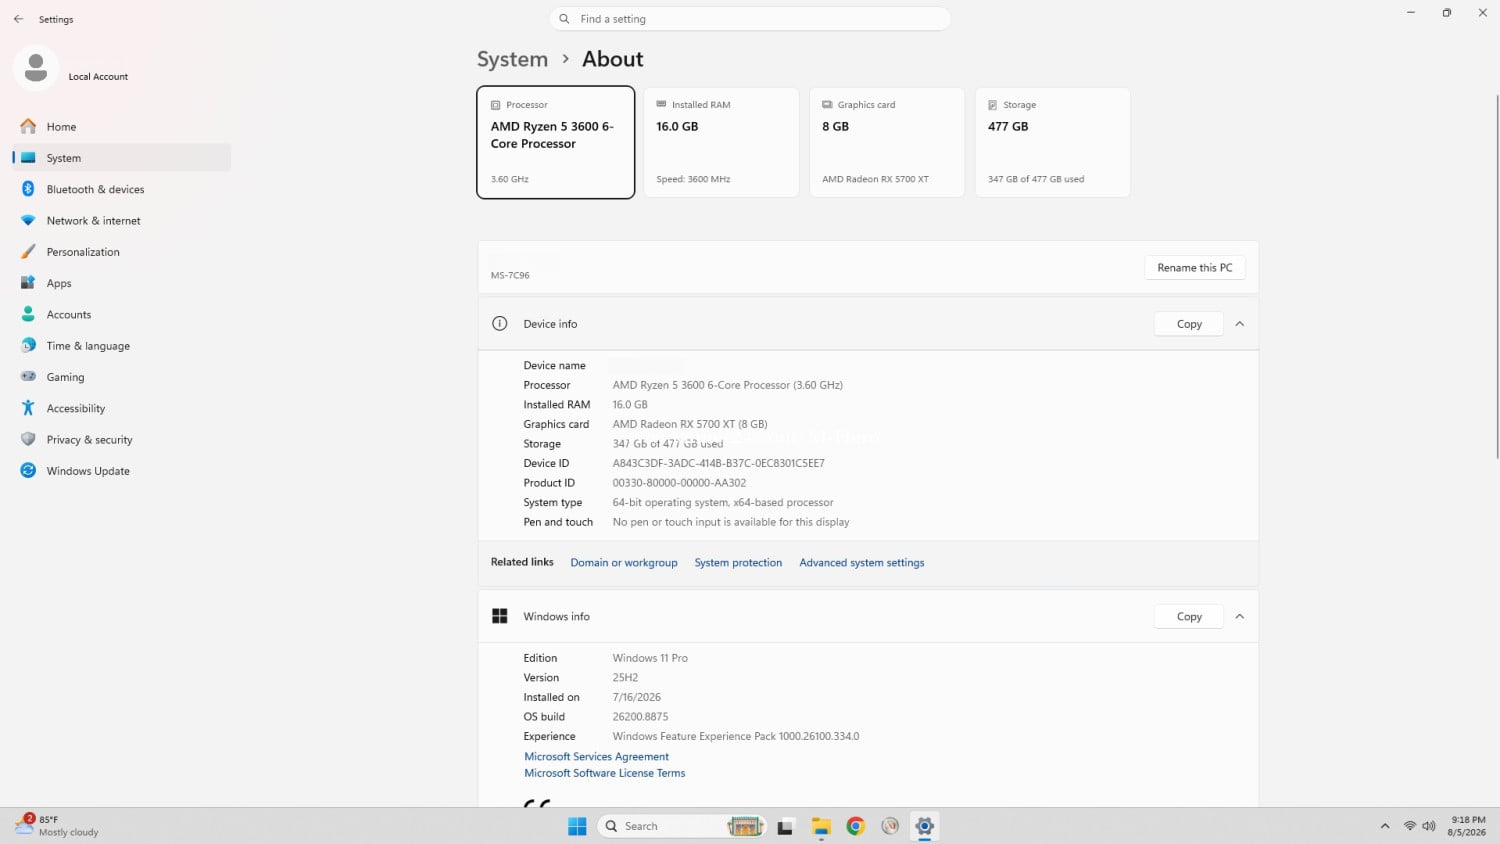Open Gaming settings
Screen dimensions: 1500x844
121,377
